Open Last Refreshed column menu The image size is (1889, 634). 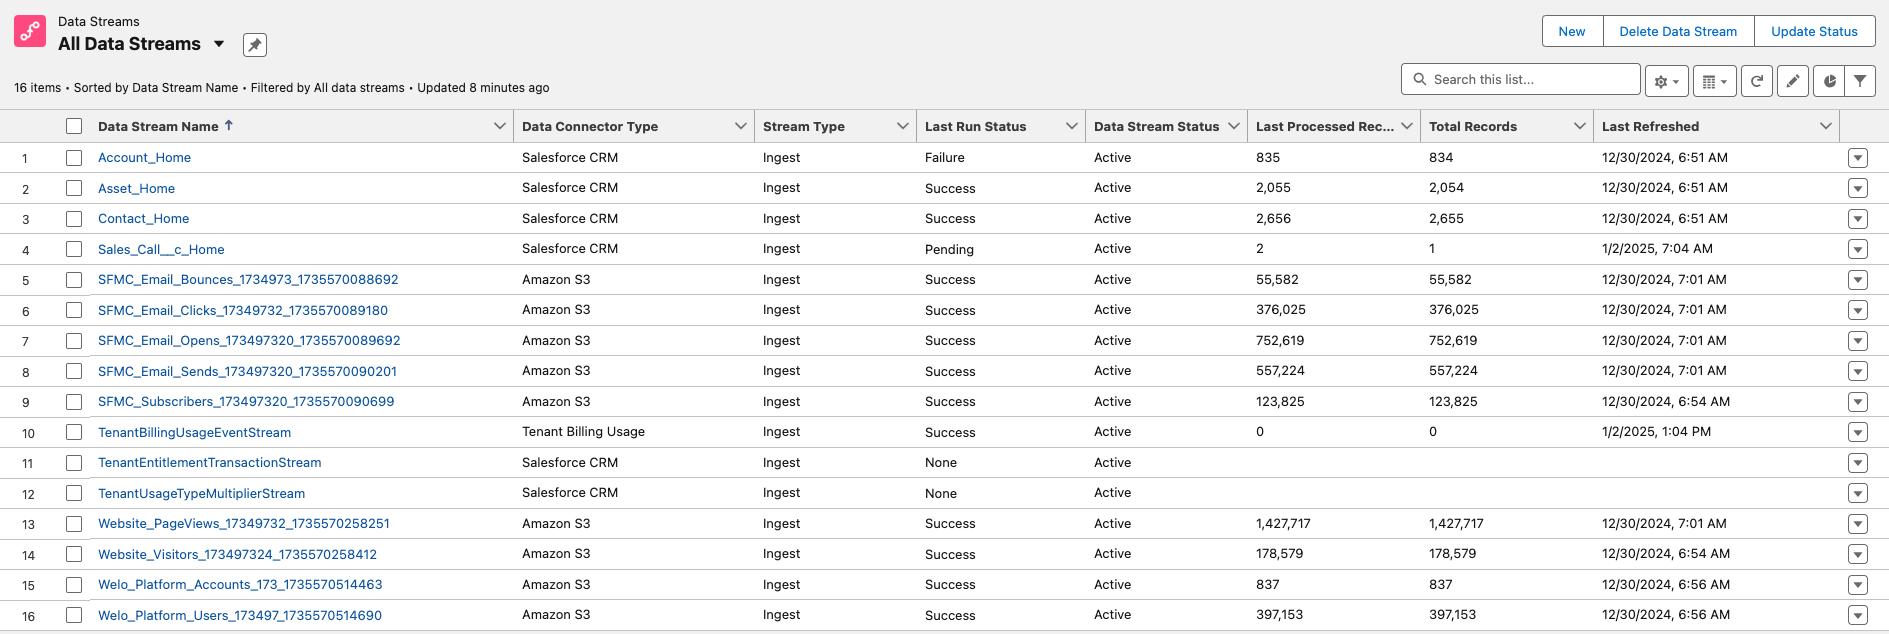coord(1825,126)
